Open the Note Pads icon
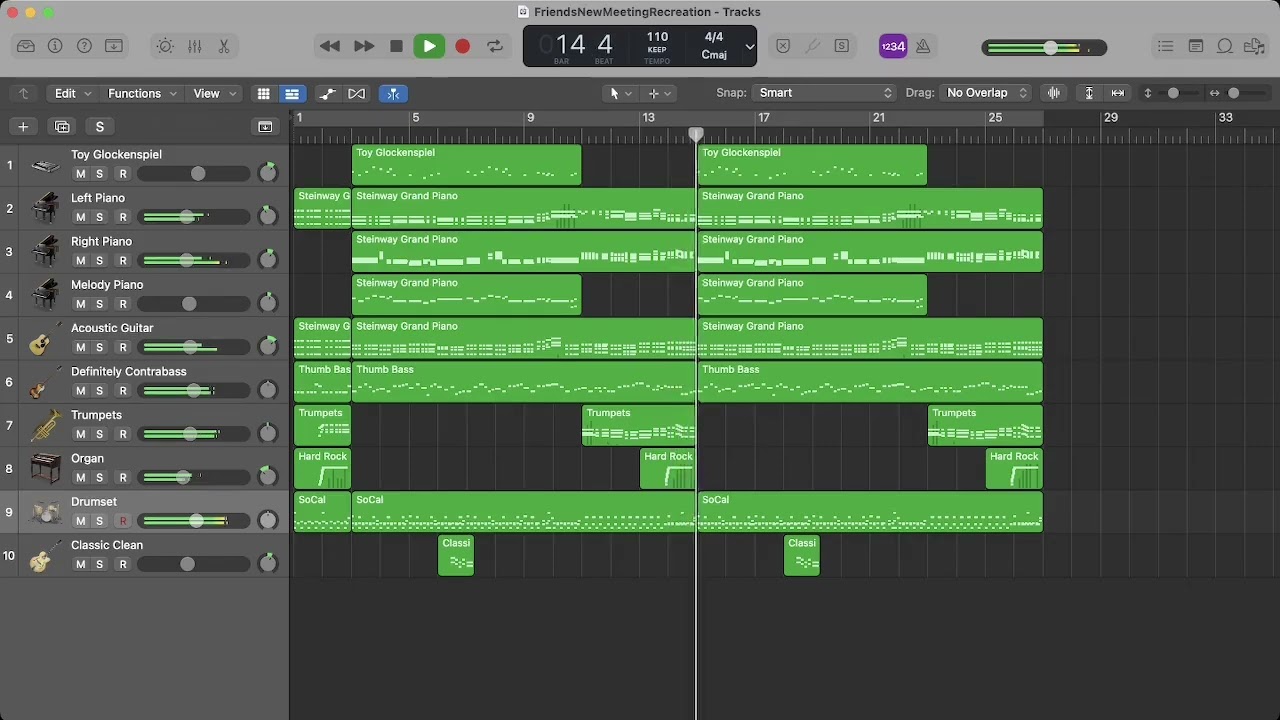Image resolution: width=1280 pixels, height=720 pixels. point(1195,46)
